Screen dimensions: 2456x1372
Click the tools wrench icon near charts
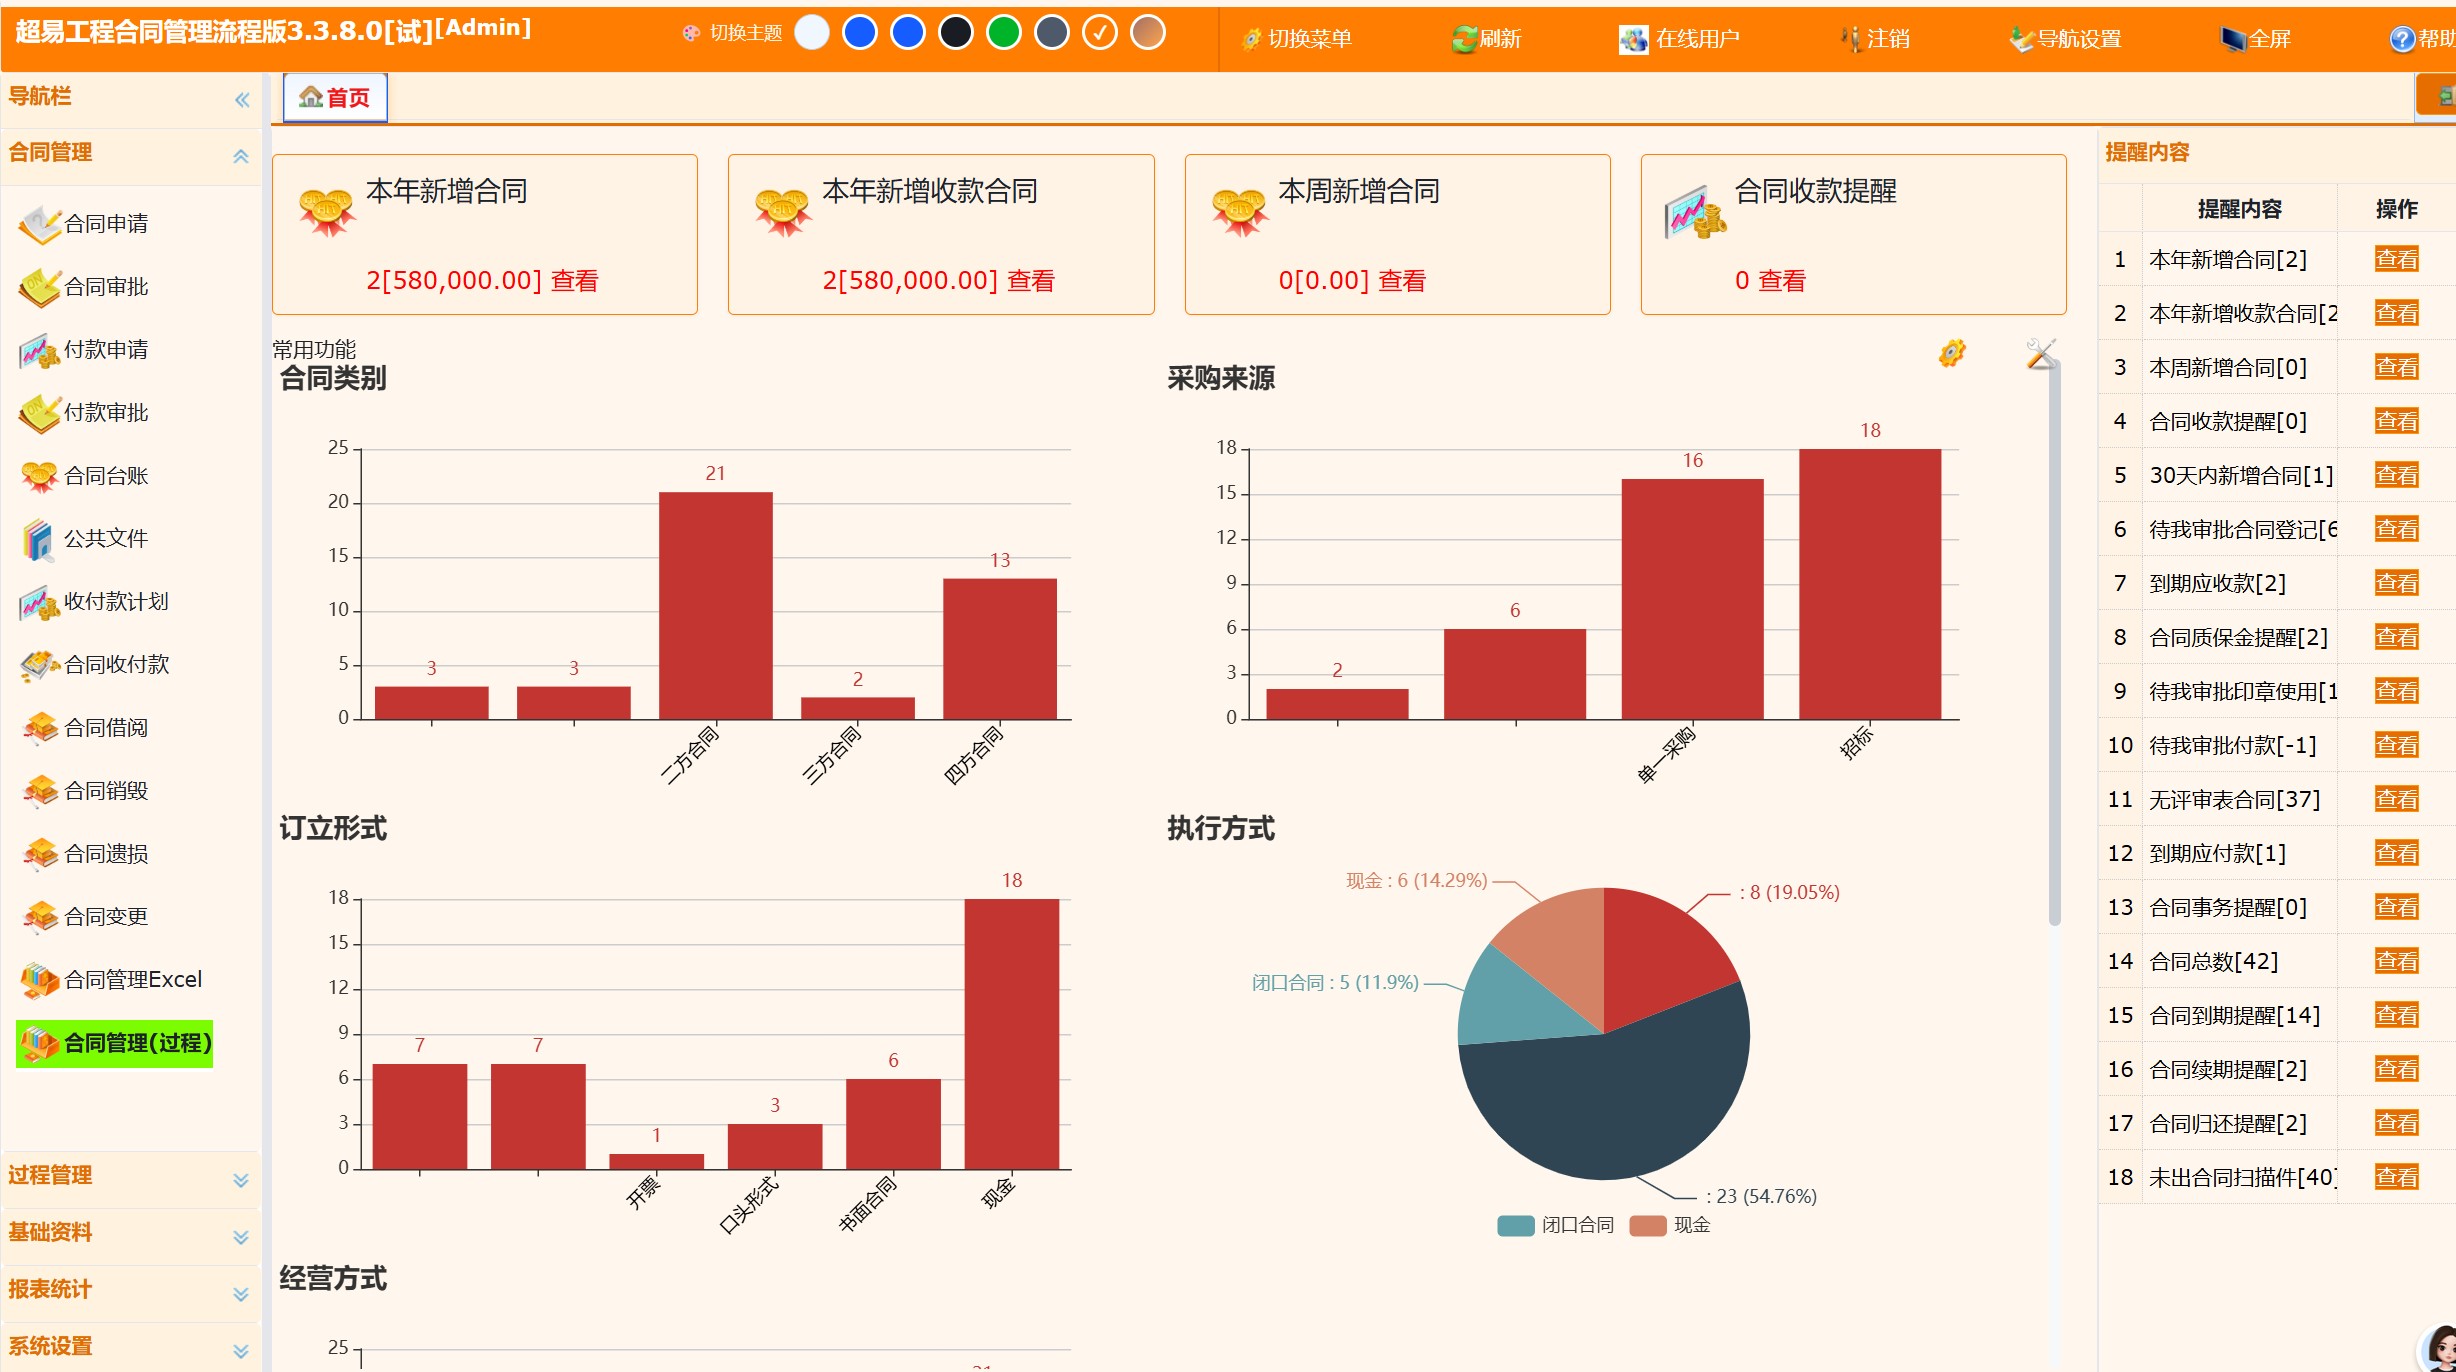[2040, 353]
